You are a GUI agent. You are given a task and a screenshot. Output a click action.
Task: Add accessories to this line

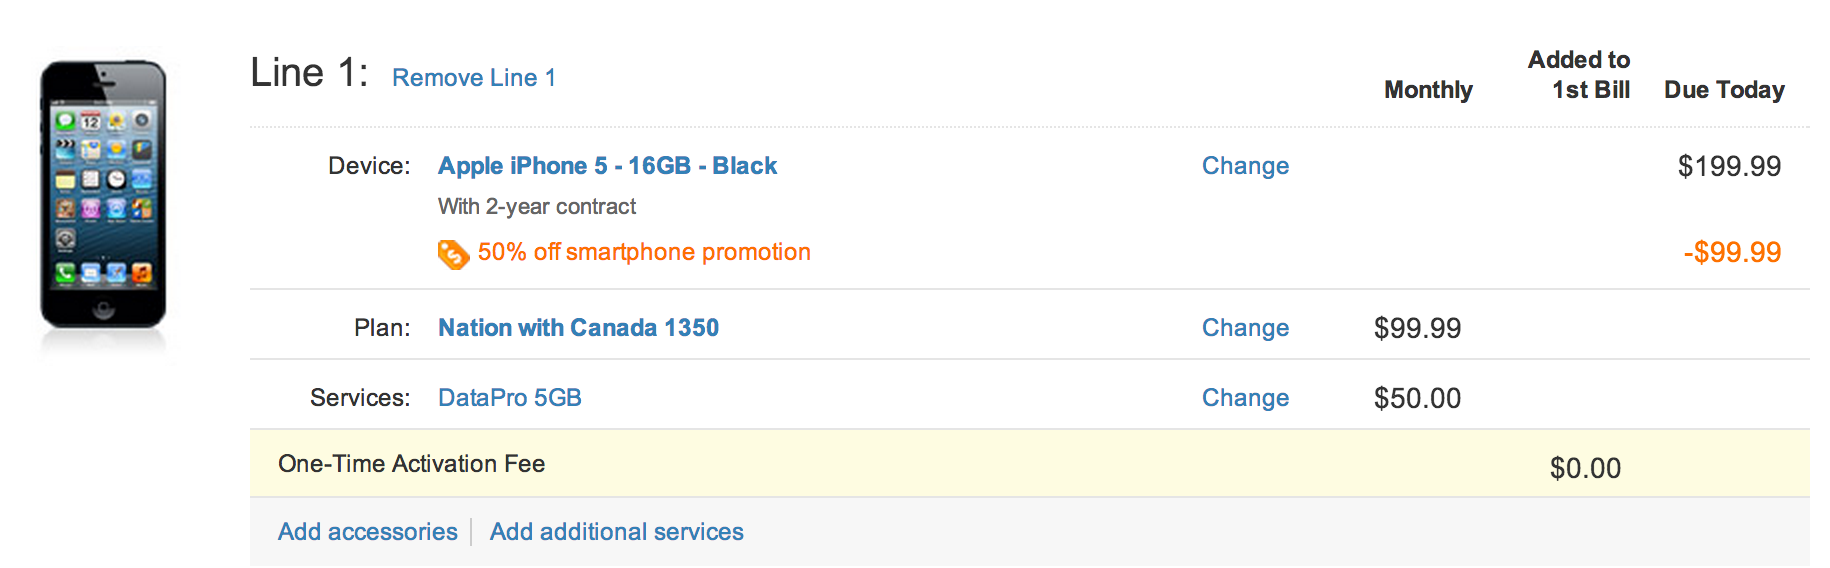click(367, 532)
